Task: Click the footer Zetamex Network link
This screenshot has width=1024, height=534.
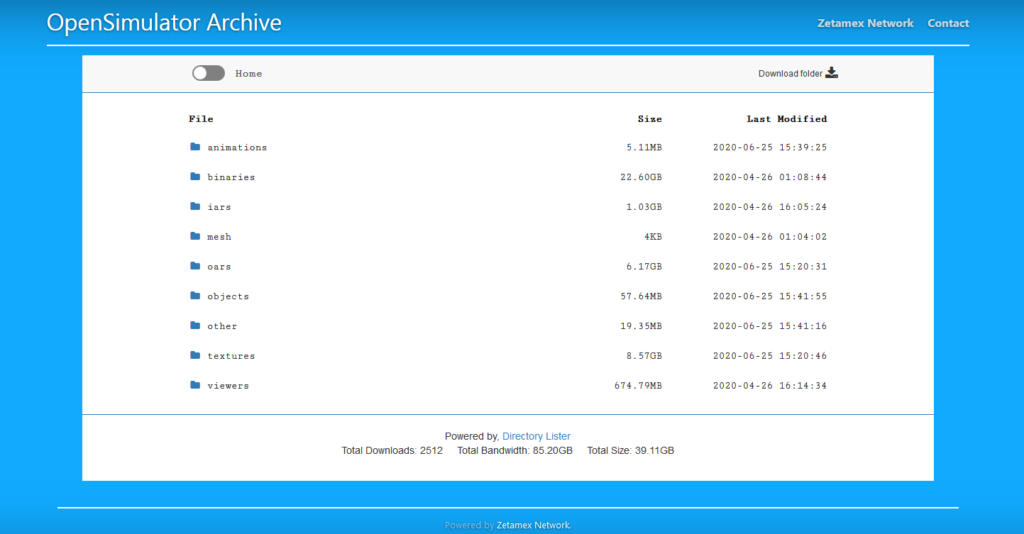Action: pyautogui.click(x=533, y=525)
